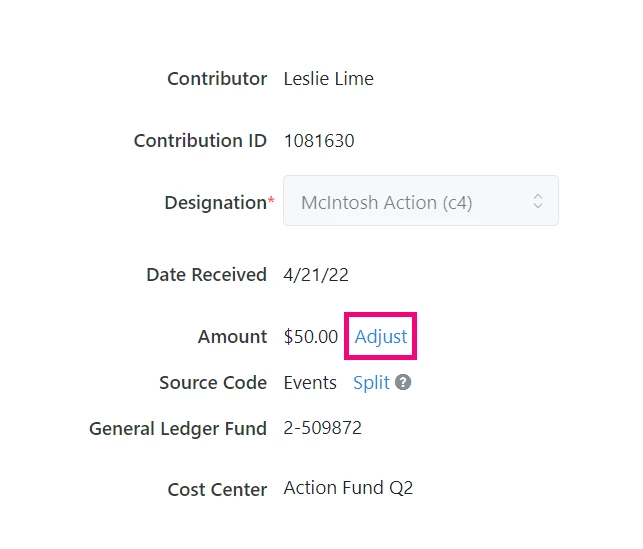Click the General Ledger Fund number 2-509872
This screenshot has width=643, height=549.
(x=323, y=428)
